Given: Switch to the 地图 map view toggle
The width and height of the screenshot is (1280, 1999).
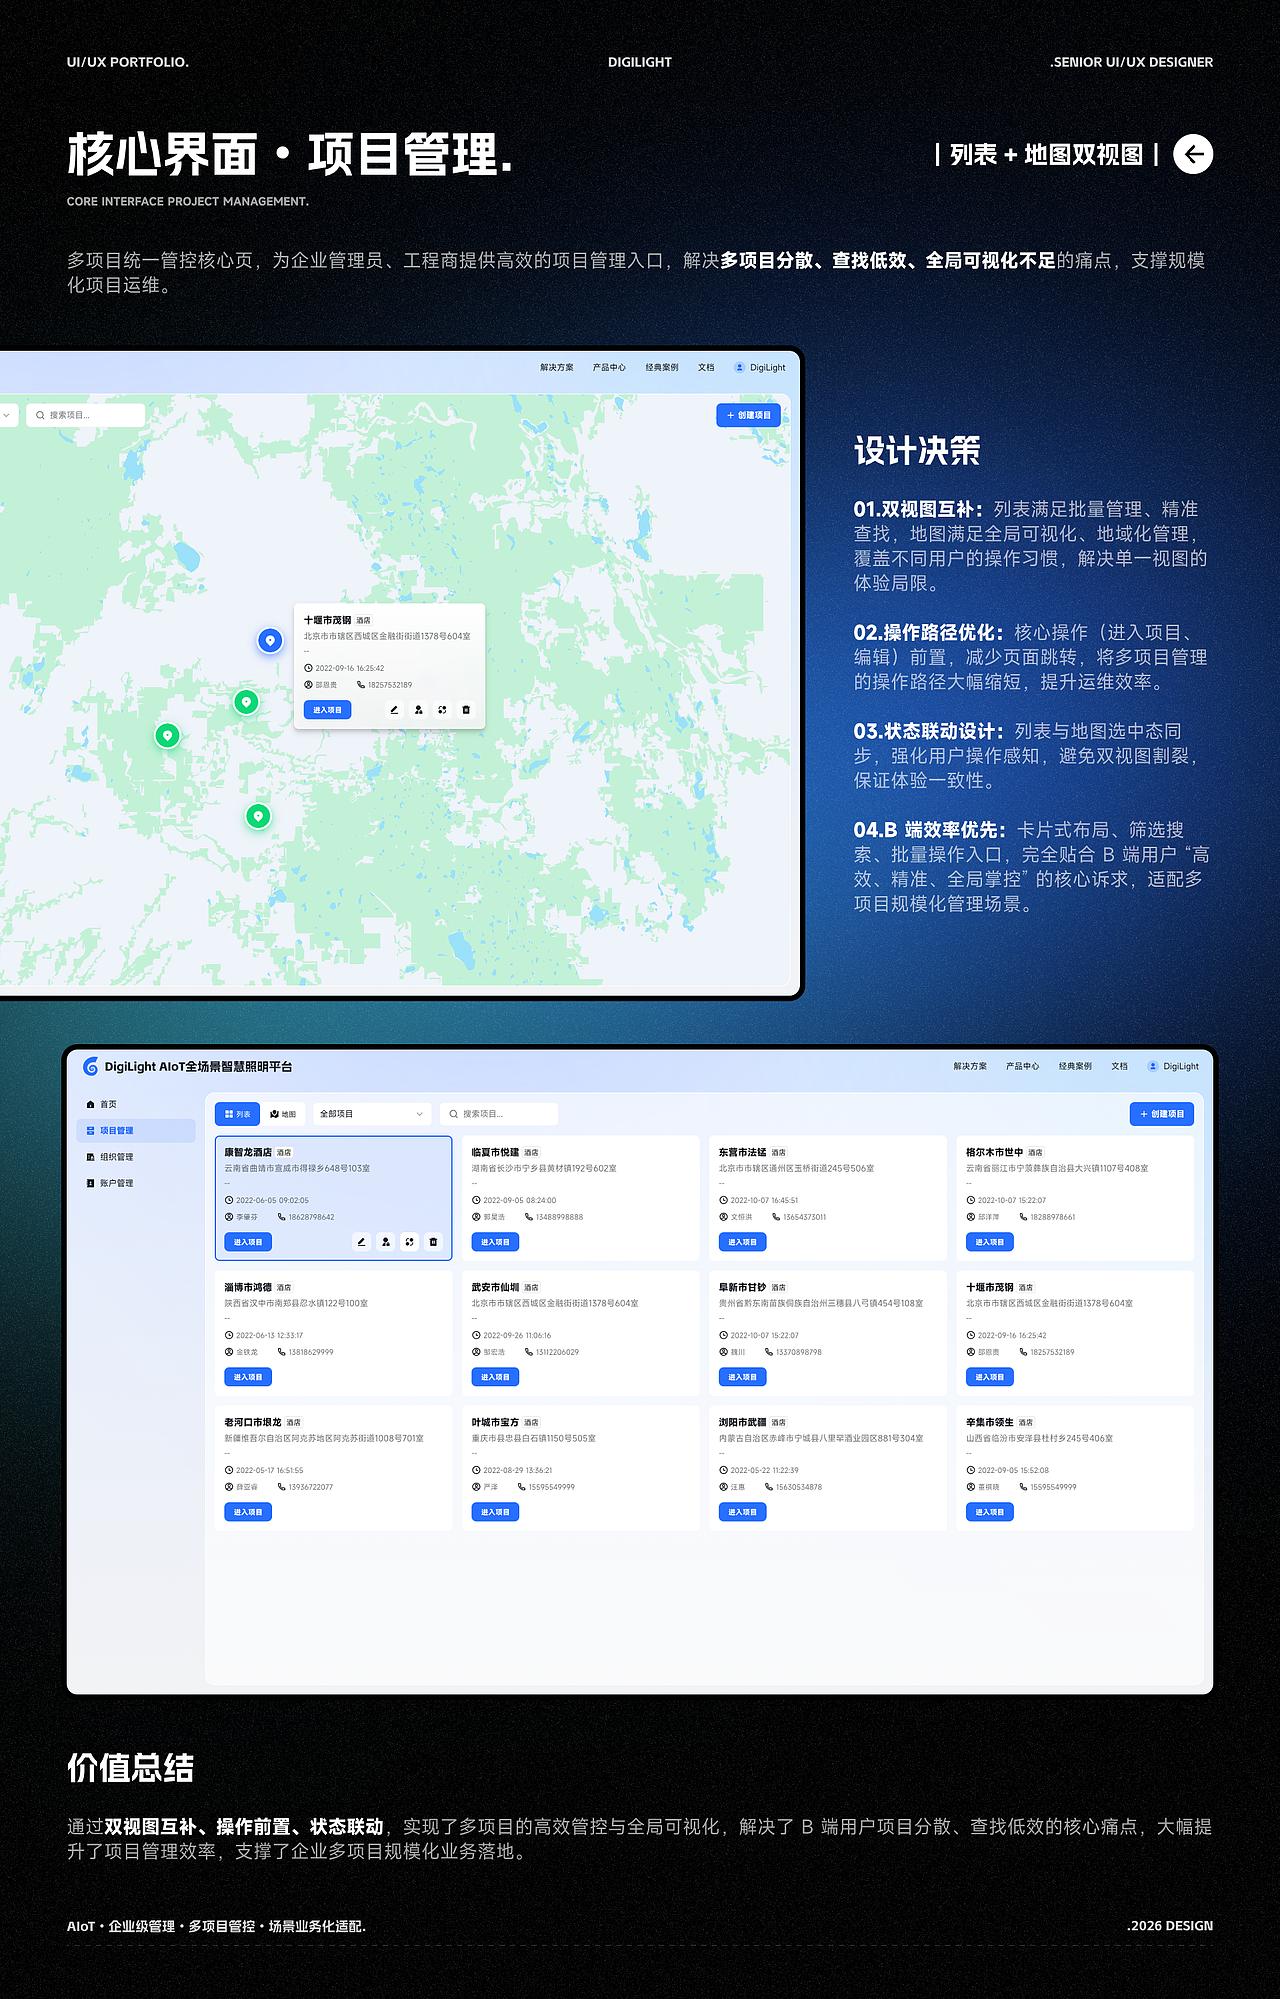Looking at the screenshot, I should [284, 1114].
